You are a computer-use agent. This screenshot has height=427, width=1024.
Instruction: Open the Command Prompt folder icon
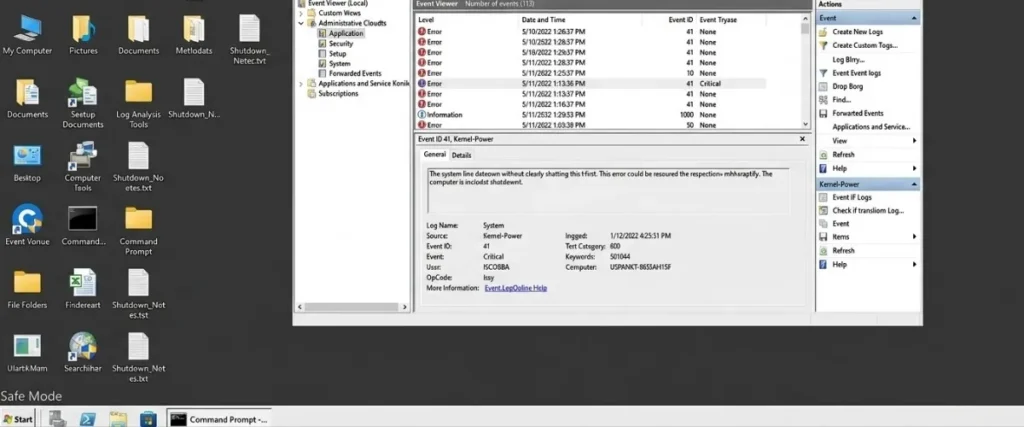(138, 230)
